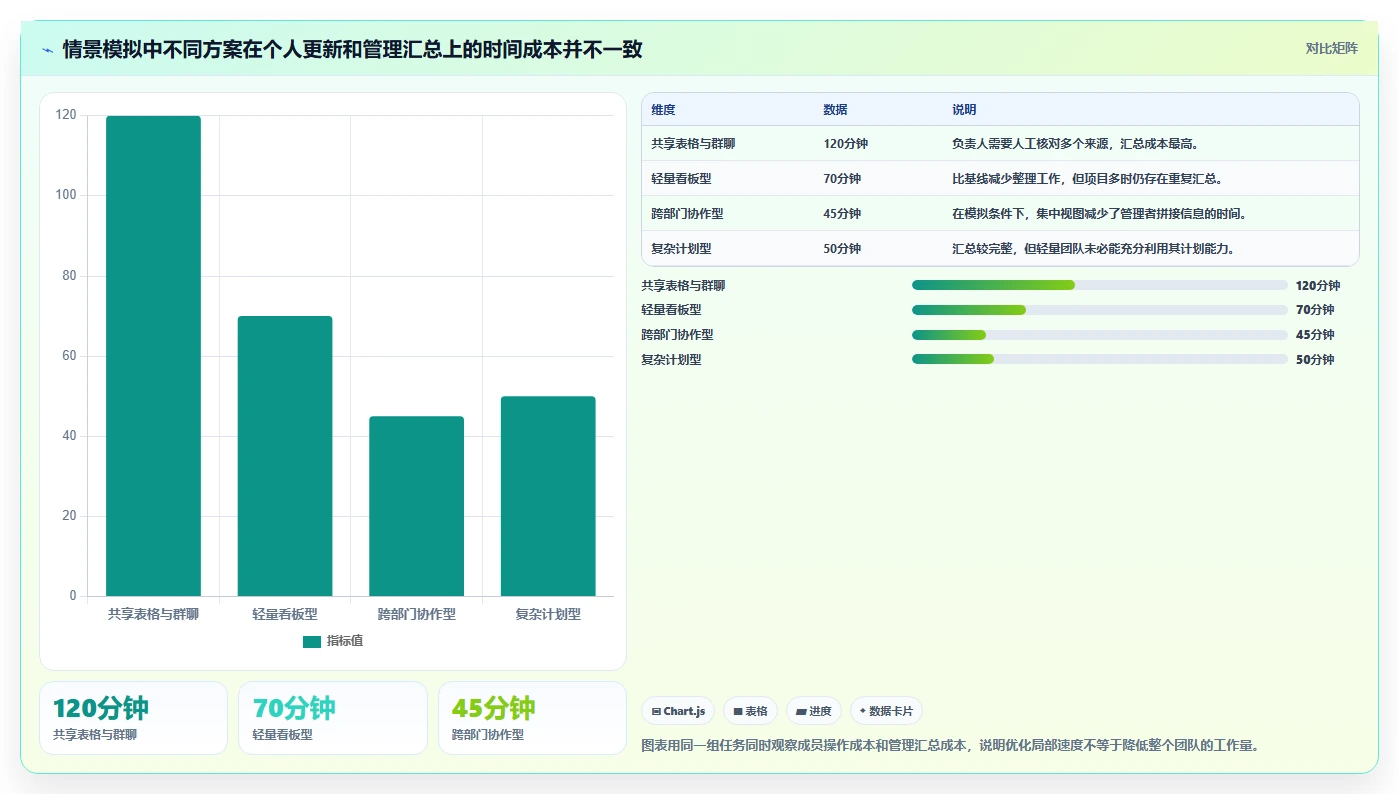1399x794 pixels.
Task: Click the 120分钟 cell in the table
Action: [845, 144]
